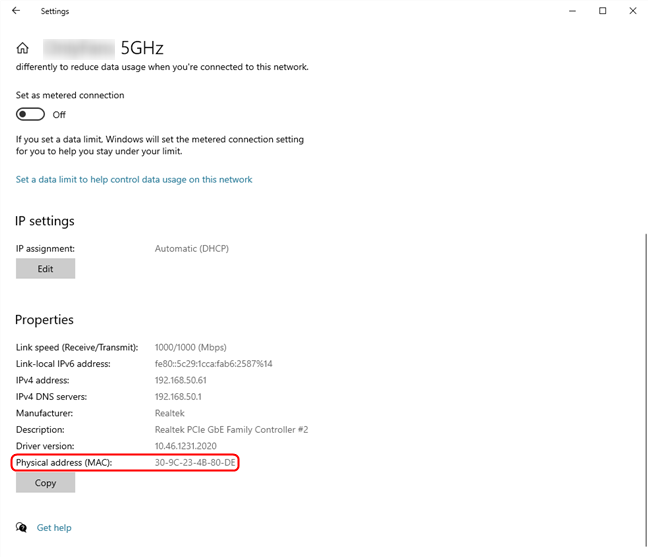Select the Realtek PCIe GbE description text

click(231, 430)
